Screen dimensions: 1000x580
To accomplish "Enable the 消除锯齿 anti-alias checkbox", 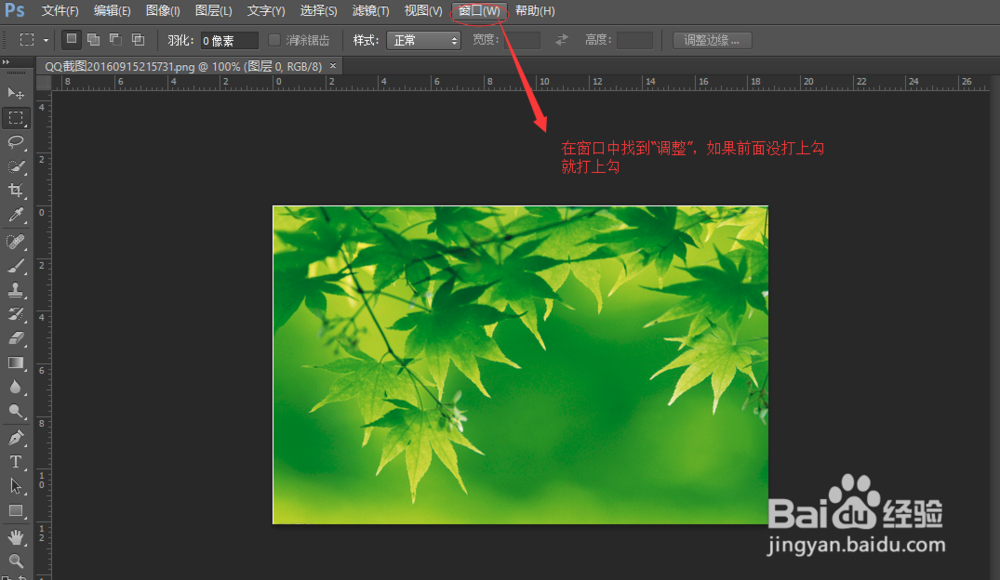I will 274,40.
